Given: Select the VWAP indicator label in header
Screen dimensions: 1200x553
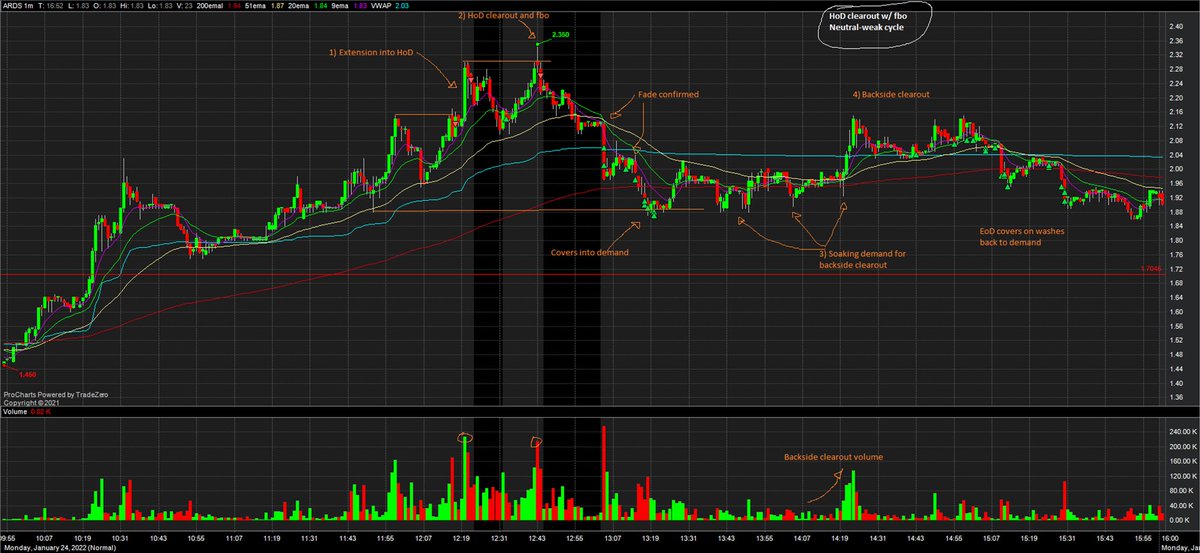Looking at the screenshot, I should pos(383,5).
